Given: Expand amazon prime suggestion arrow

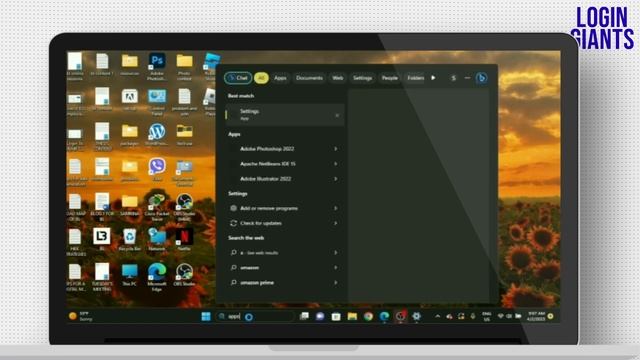Looking at the screenshot, I should 336,282.
